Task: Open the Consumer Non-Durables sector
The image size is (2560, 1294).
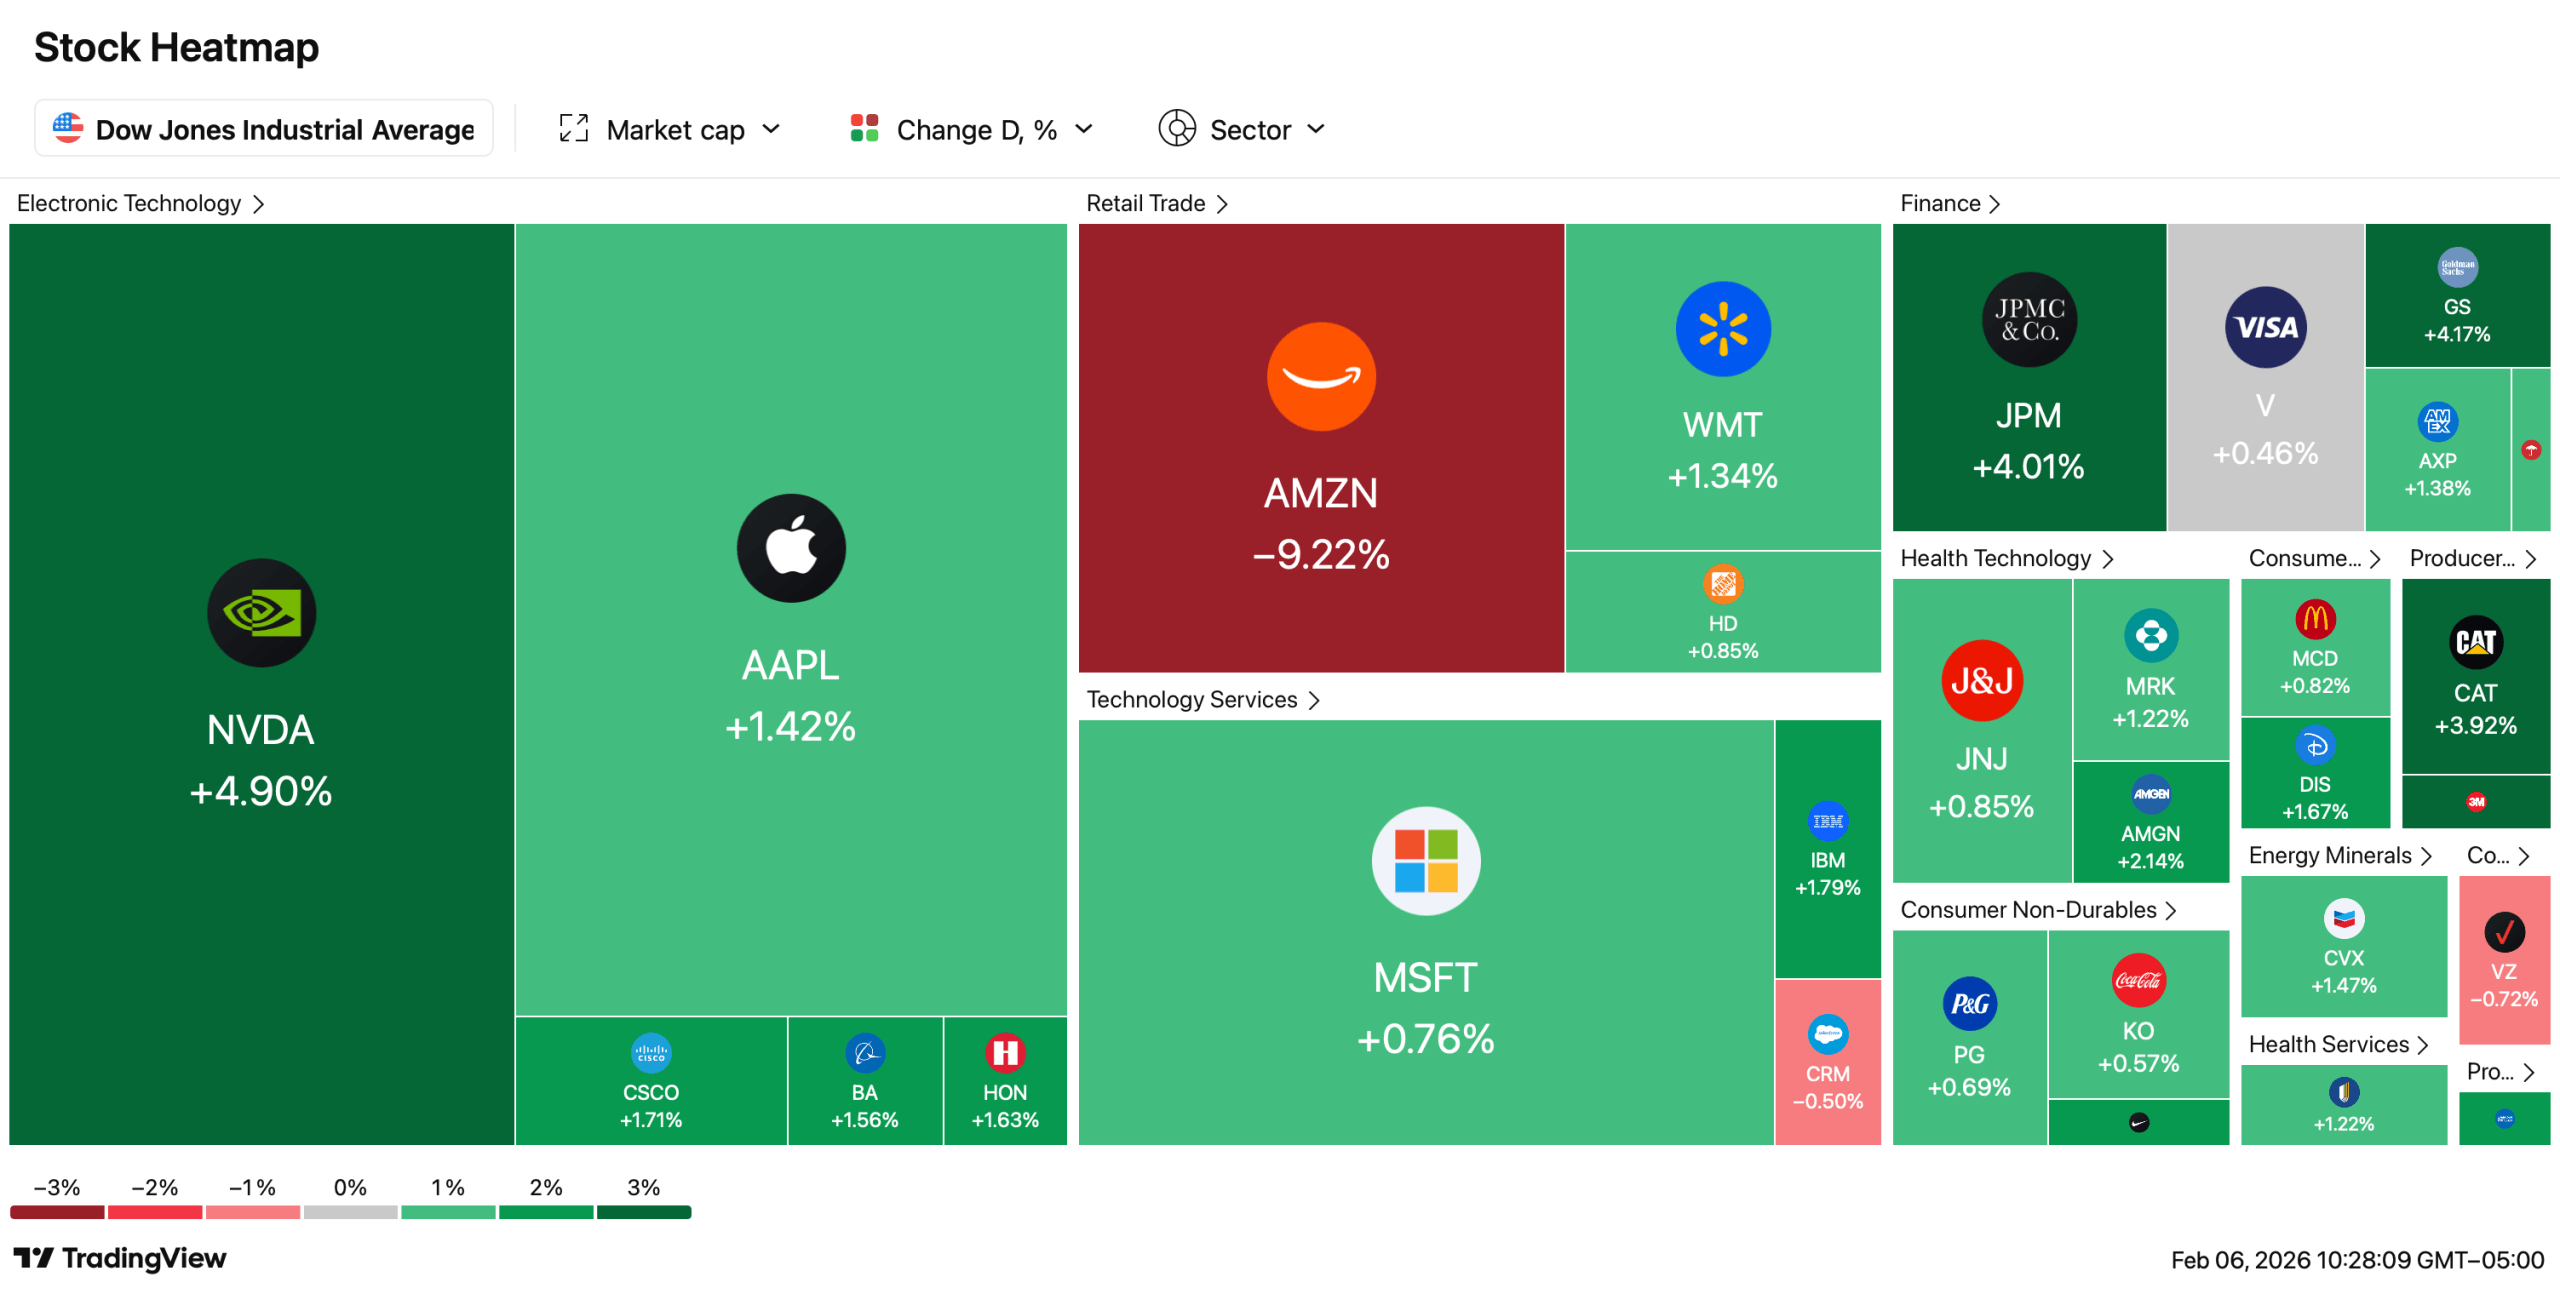Action: coord(2038,909)
